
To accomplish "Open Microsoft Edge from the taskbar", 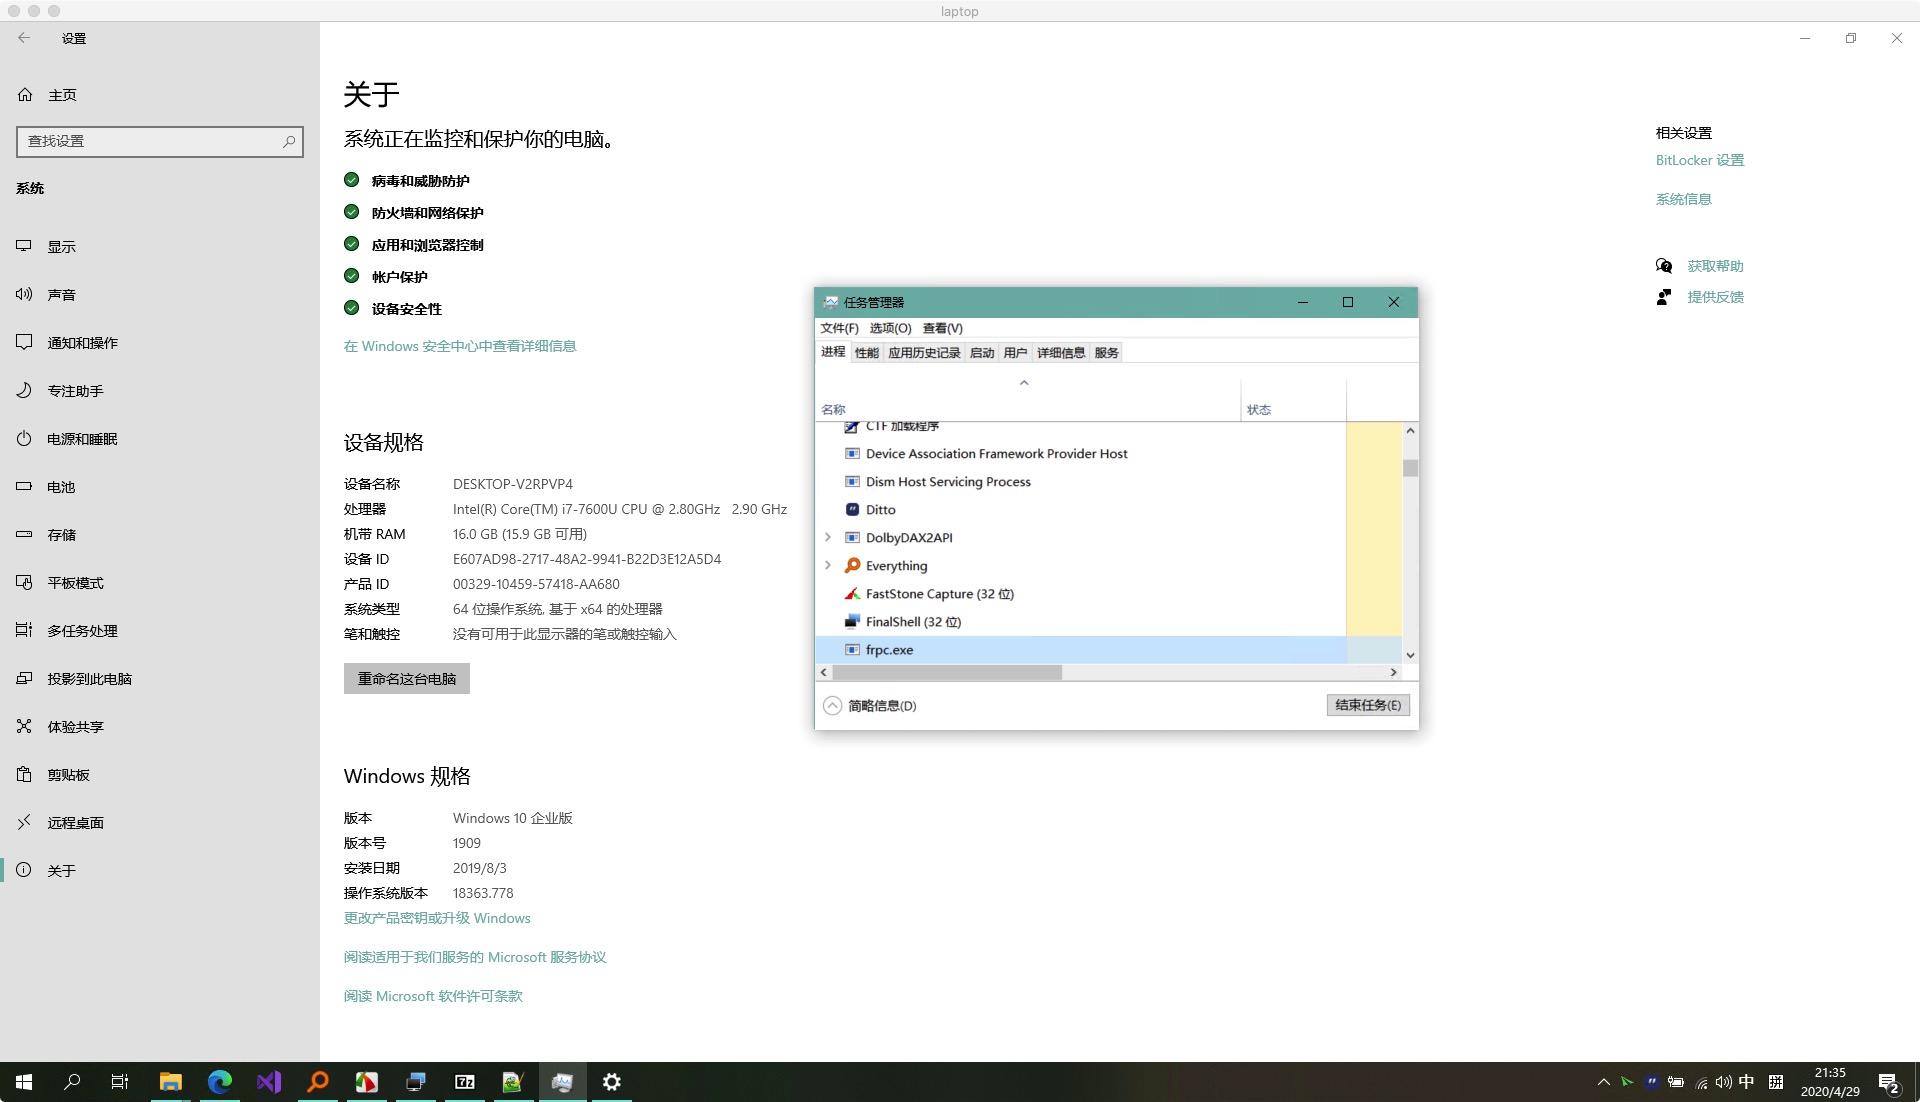I will click(x=220, y=1082).
